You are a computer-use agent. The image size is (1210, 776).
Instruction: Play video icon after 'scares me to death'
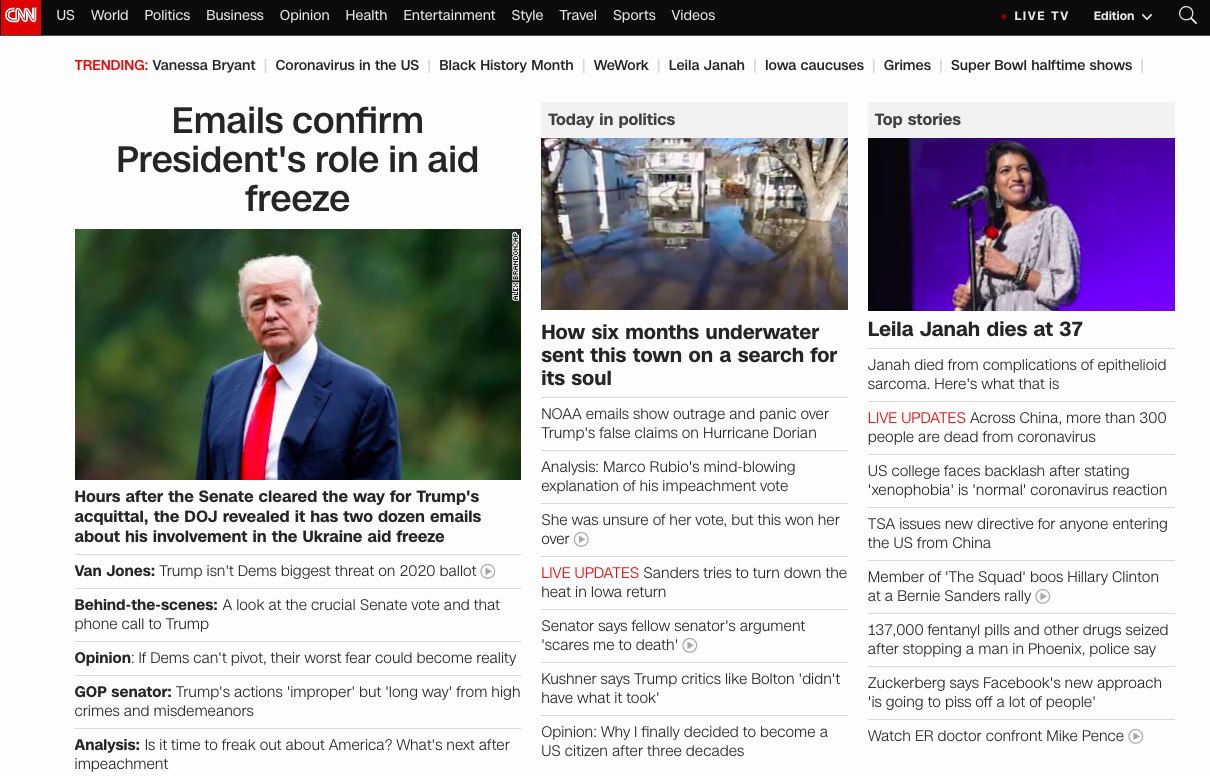(x=690, y=646)
